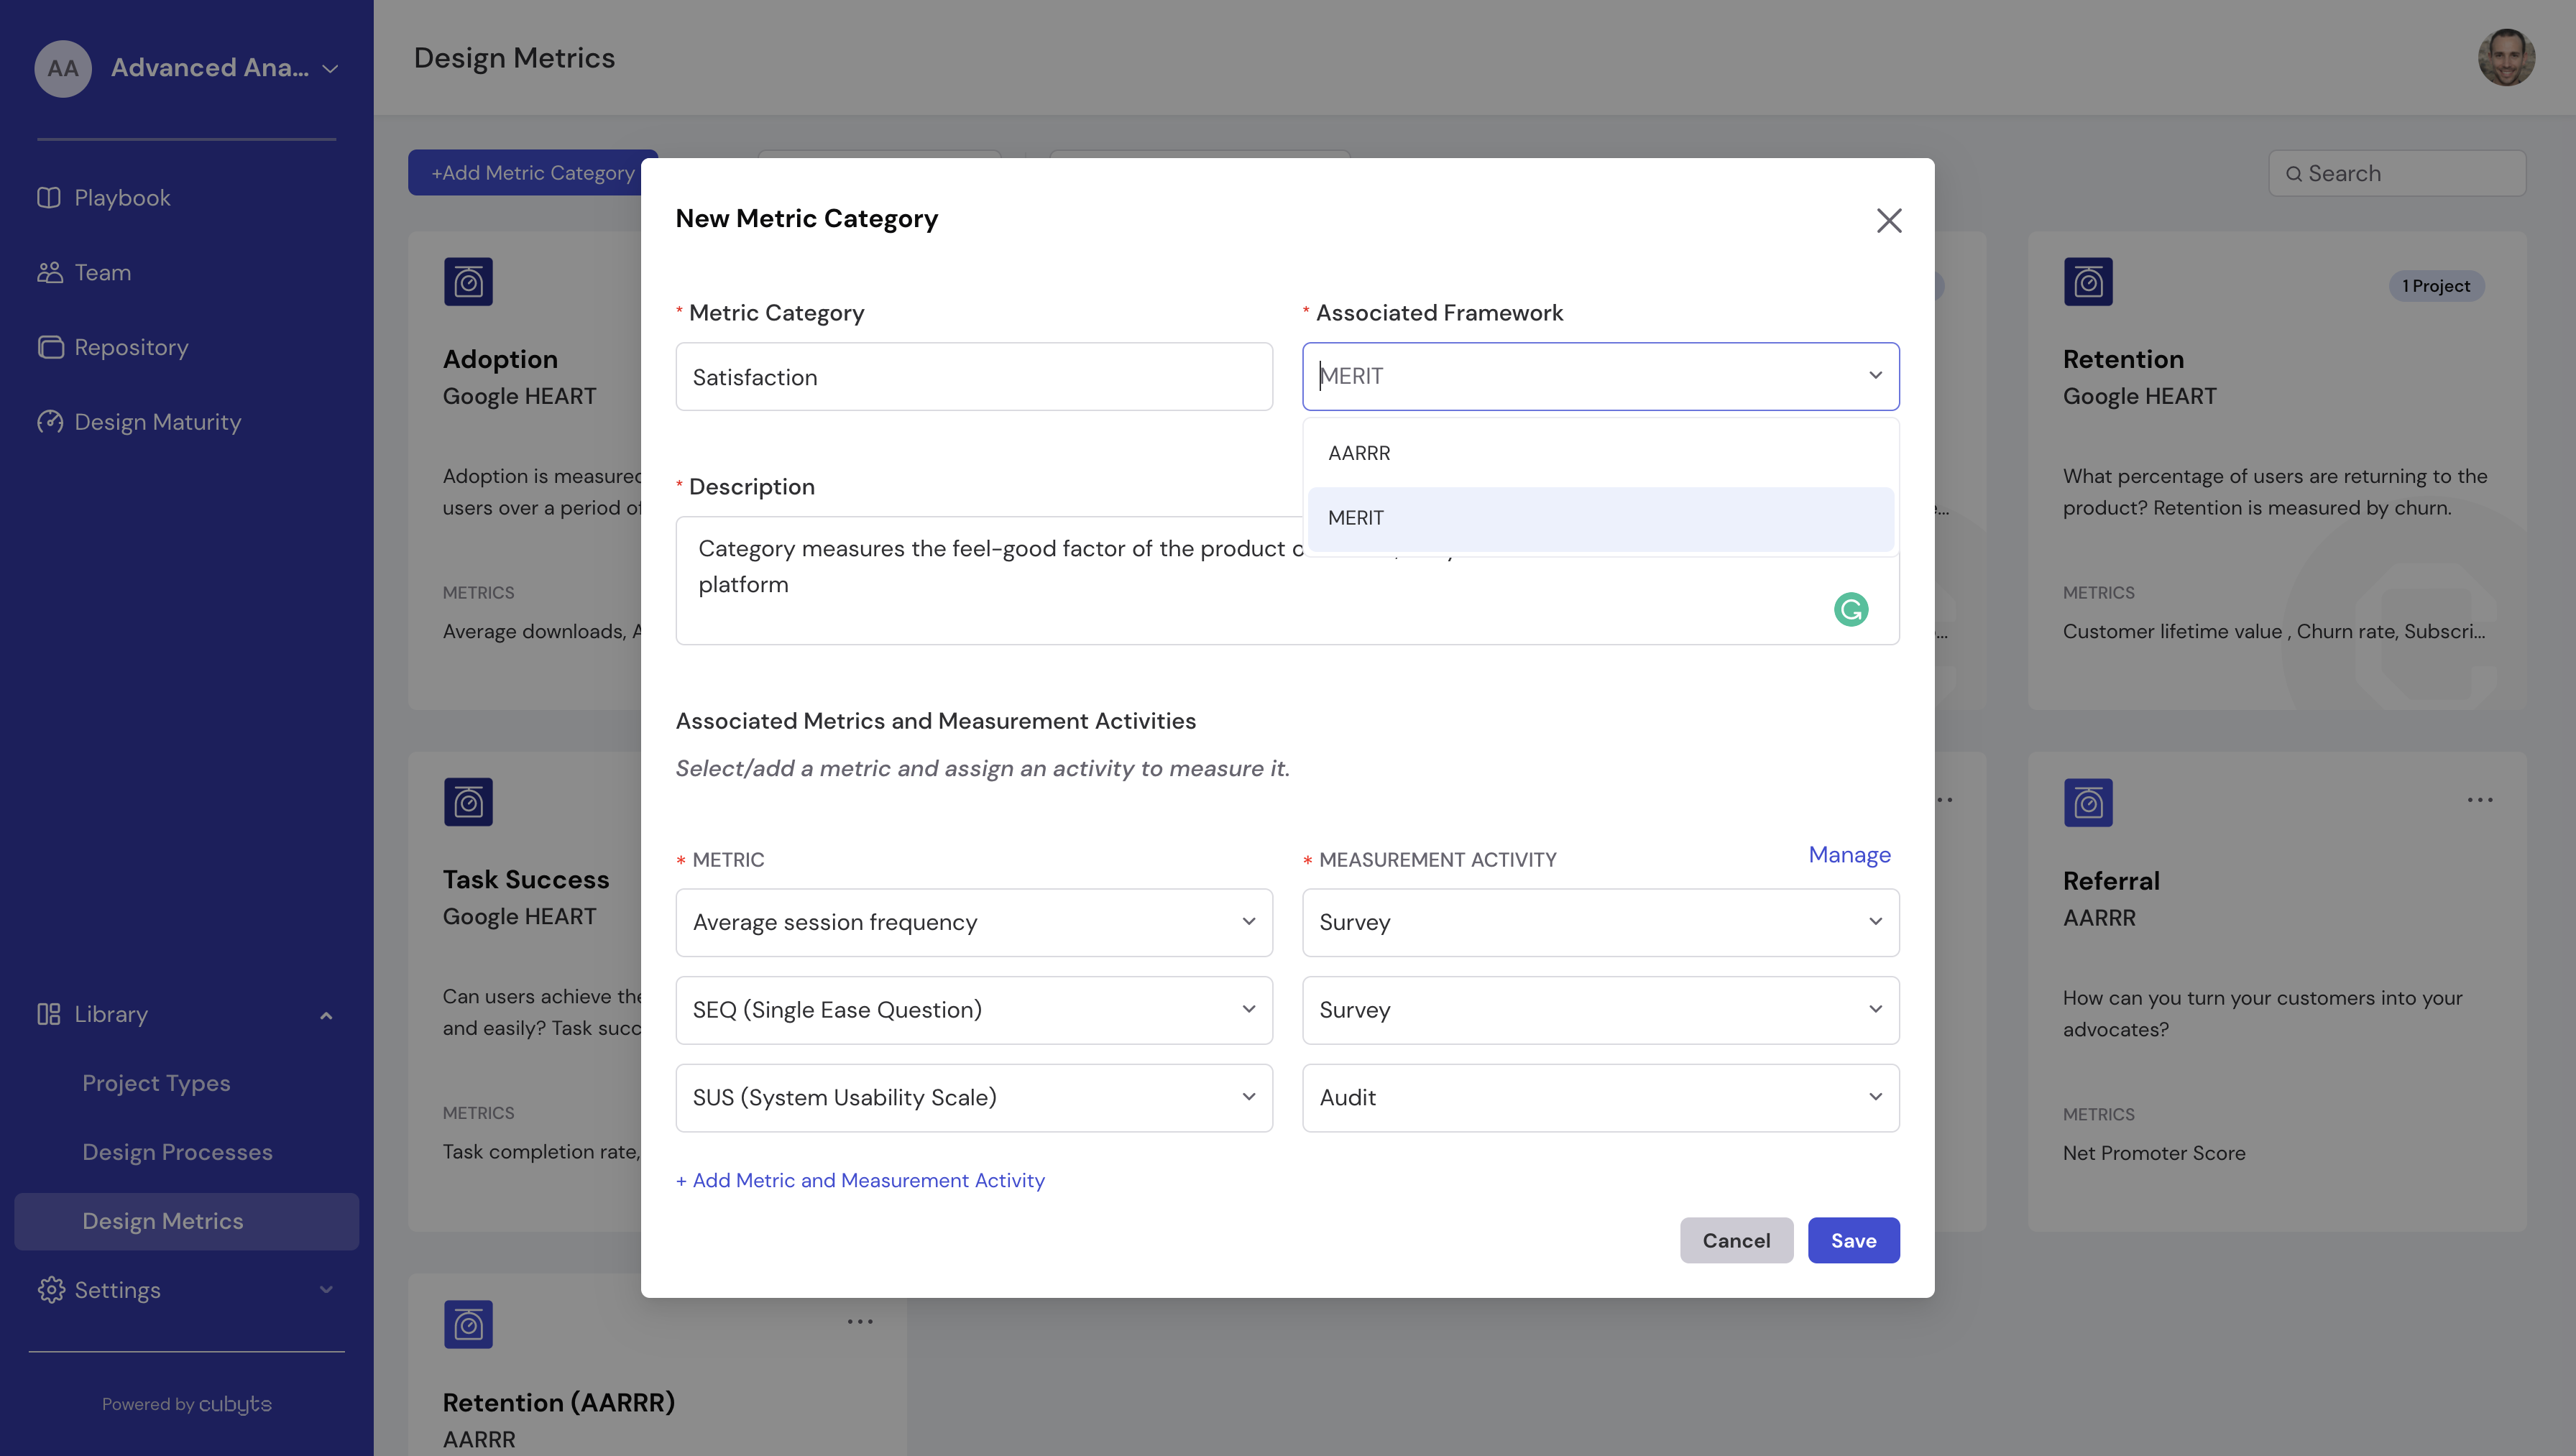Expand SUS (System Usability Scale) dropdown
This screenshot has width=2576, height=1456.
[x=973, y=1098]
